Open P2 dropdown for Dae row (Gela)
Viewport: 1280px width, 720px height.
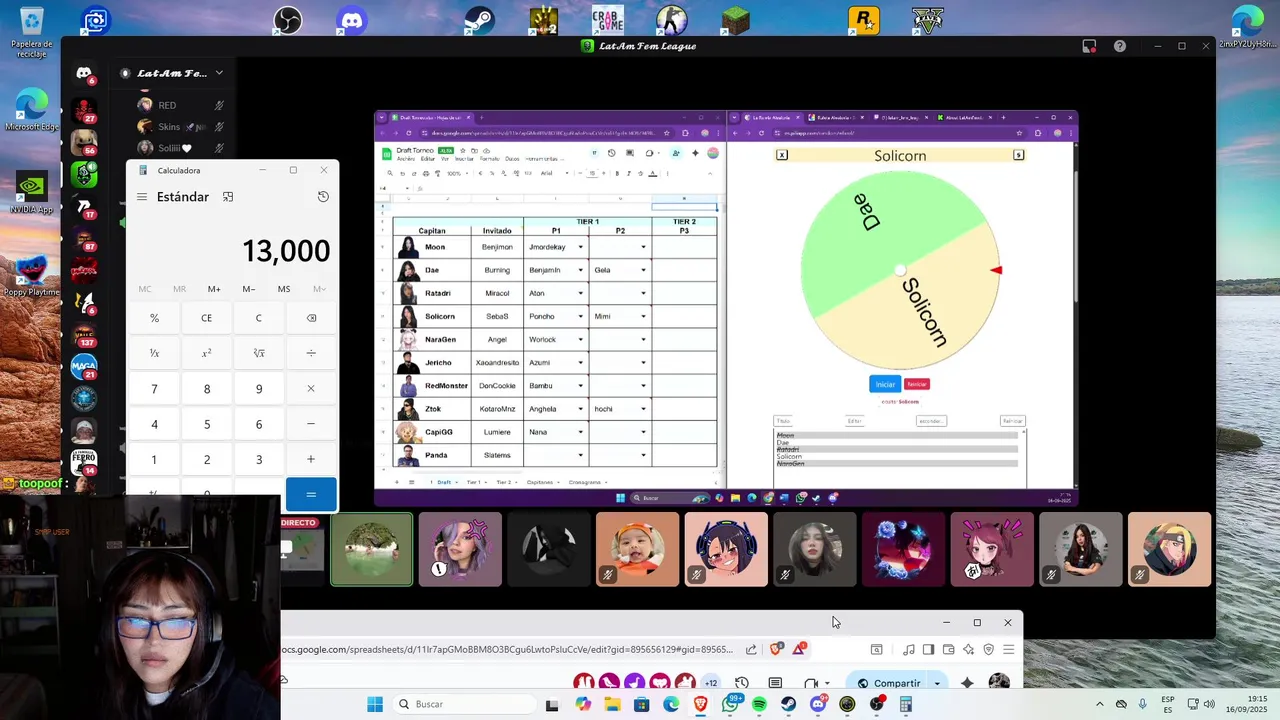643,270
